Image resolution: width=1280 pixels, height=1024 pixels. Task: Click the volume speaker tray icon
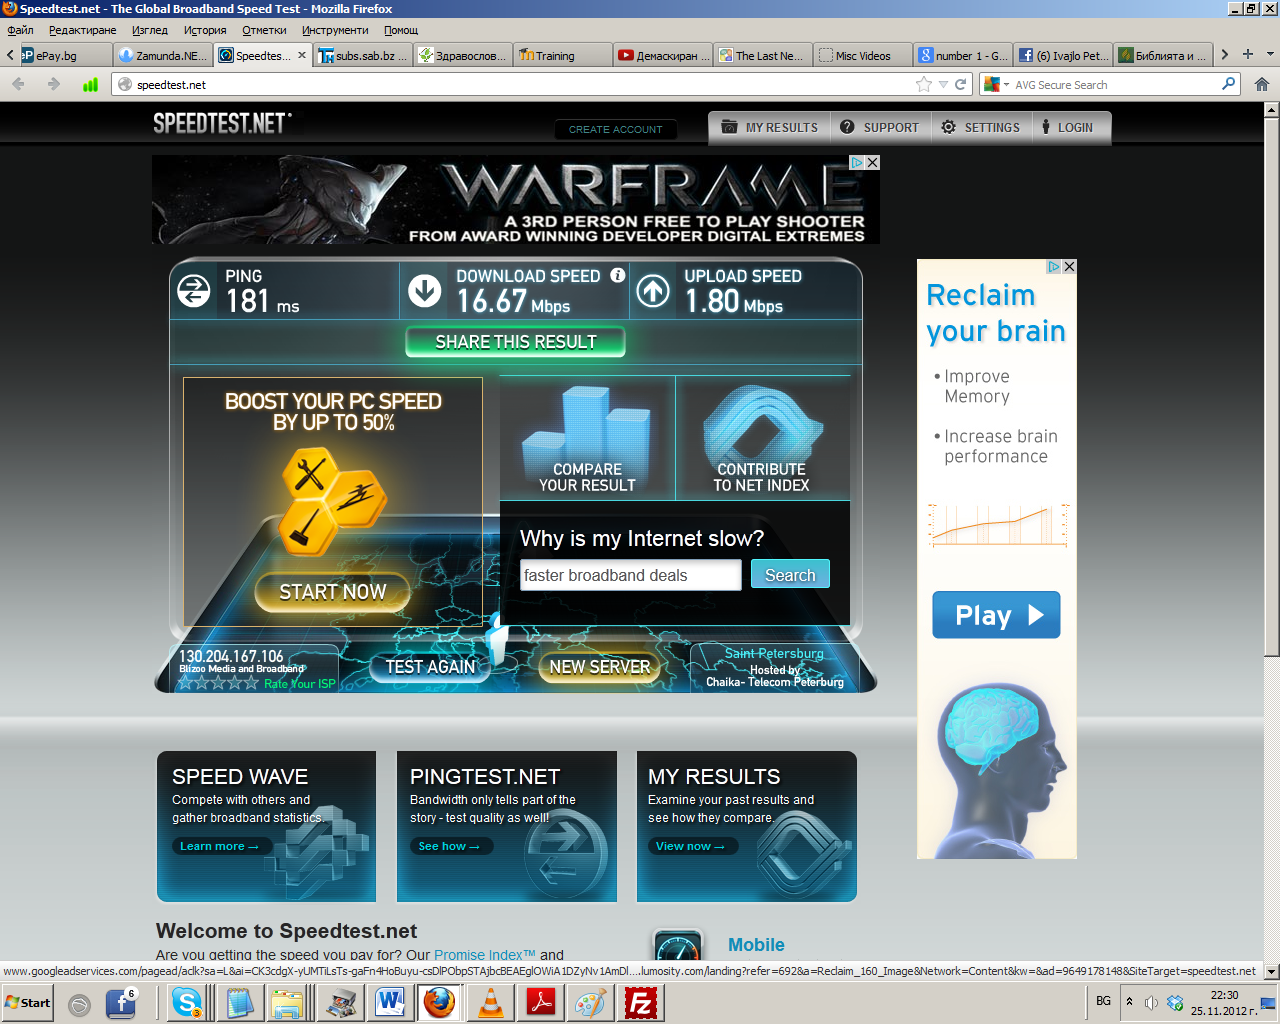[x=1151, y=1002]
